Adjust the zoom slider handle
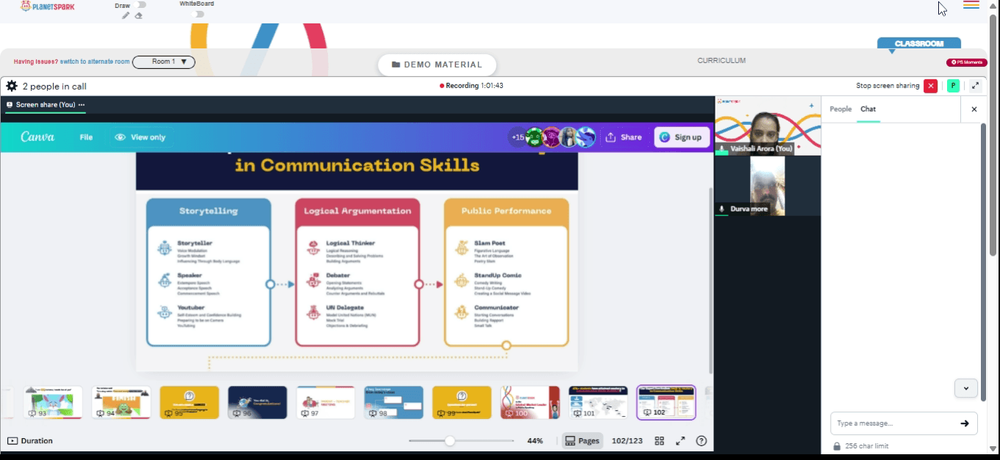1000x460 pixels. (450, 441)
